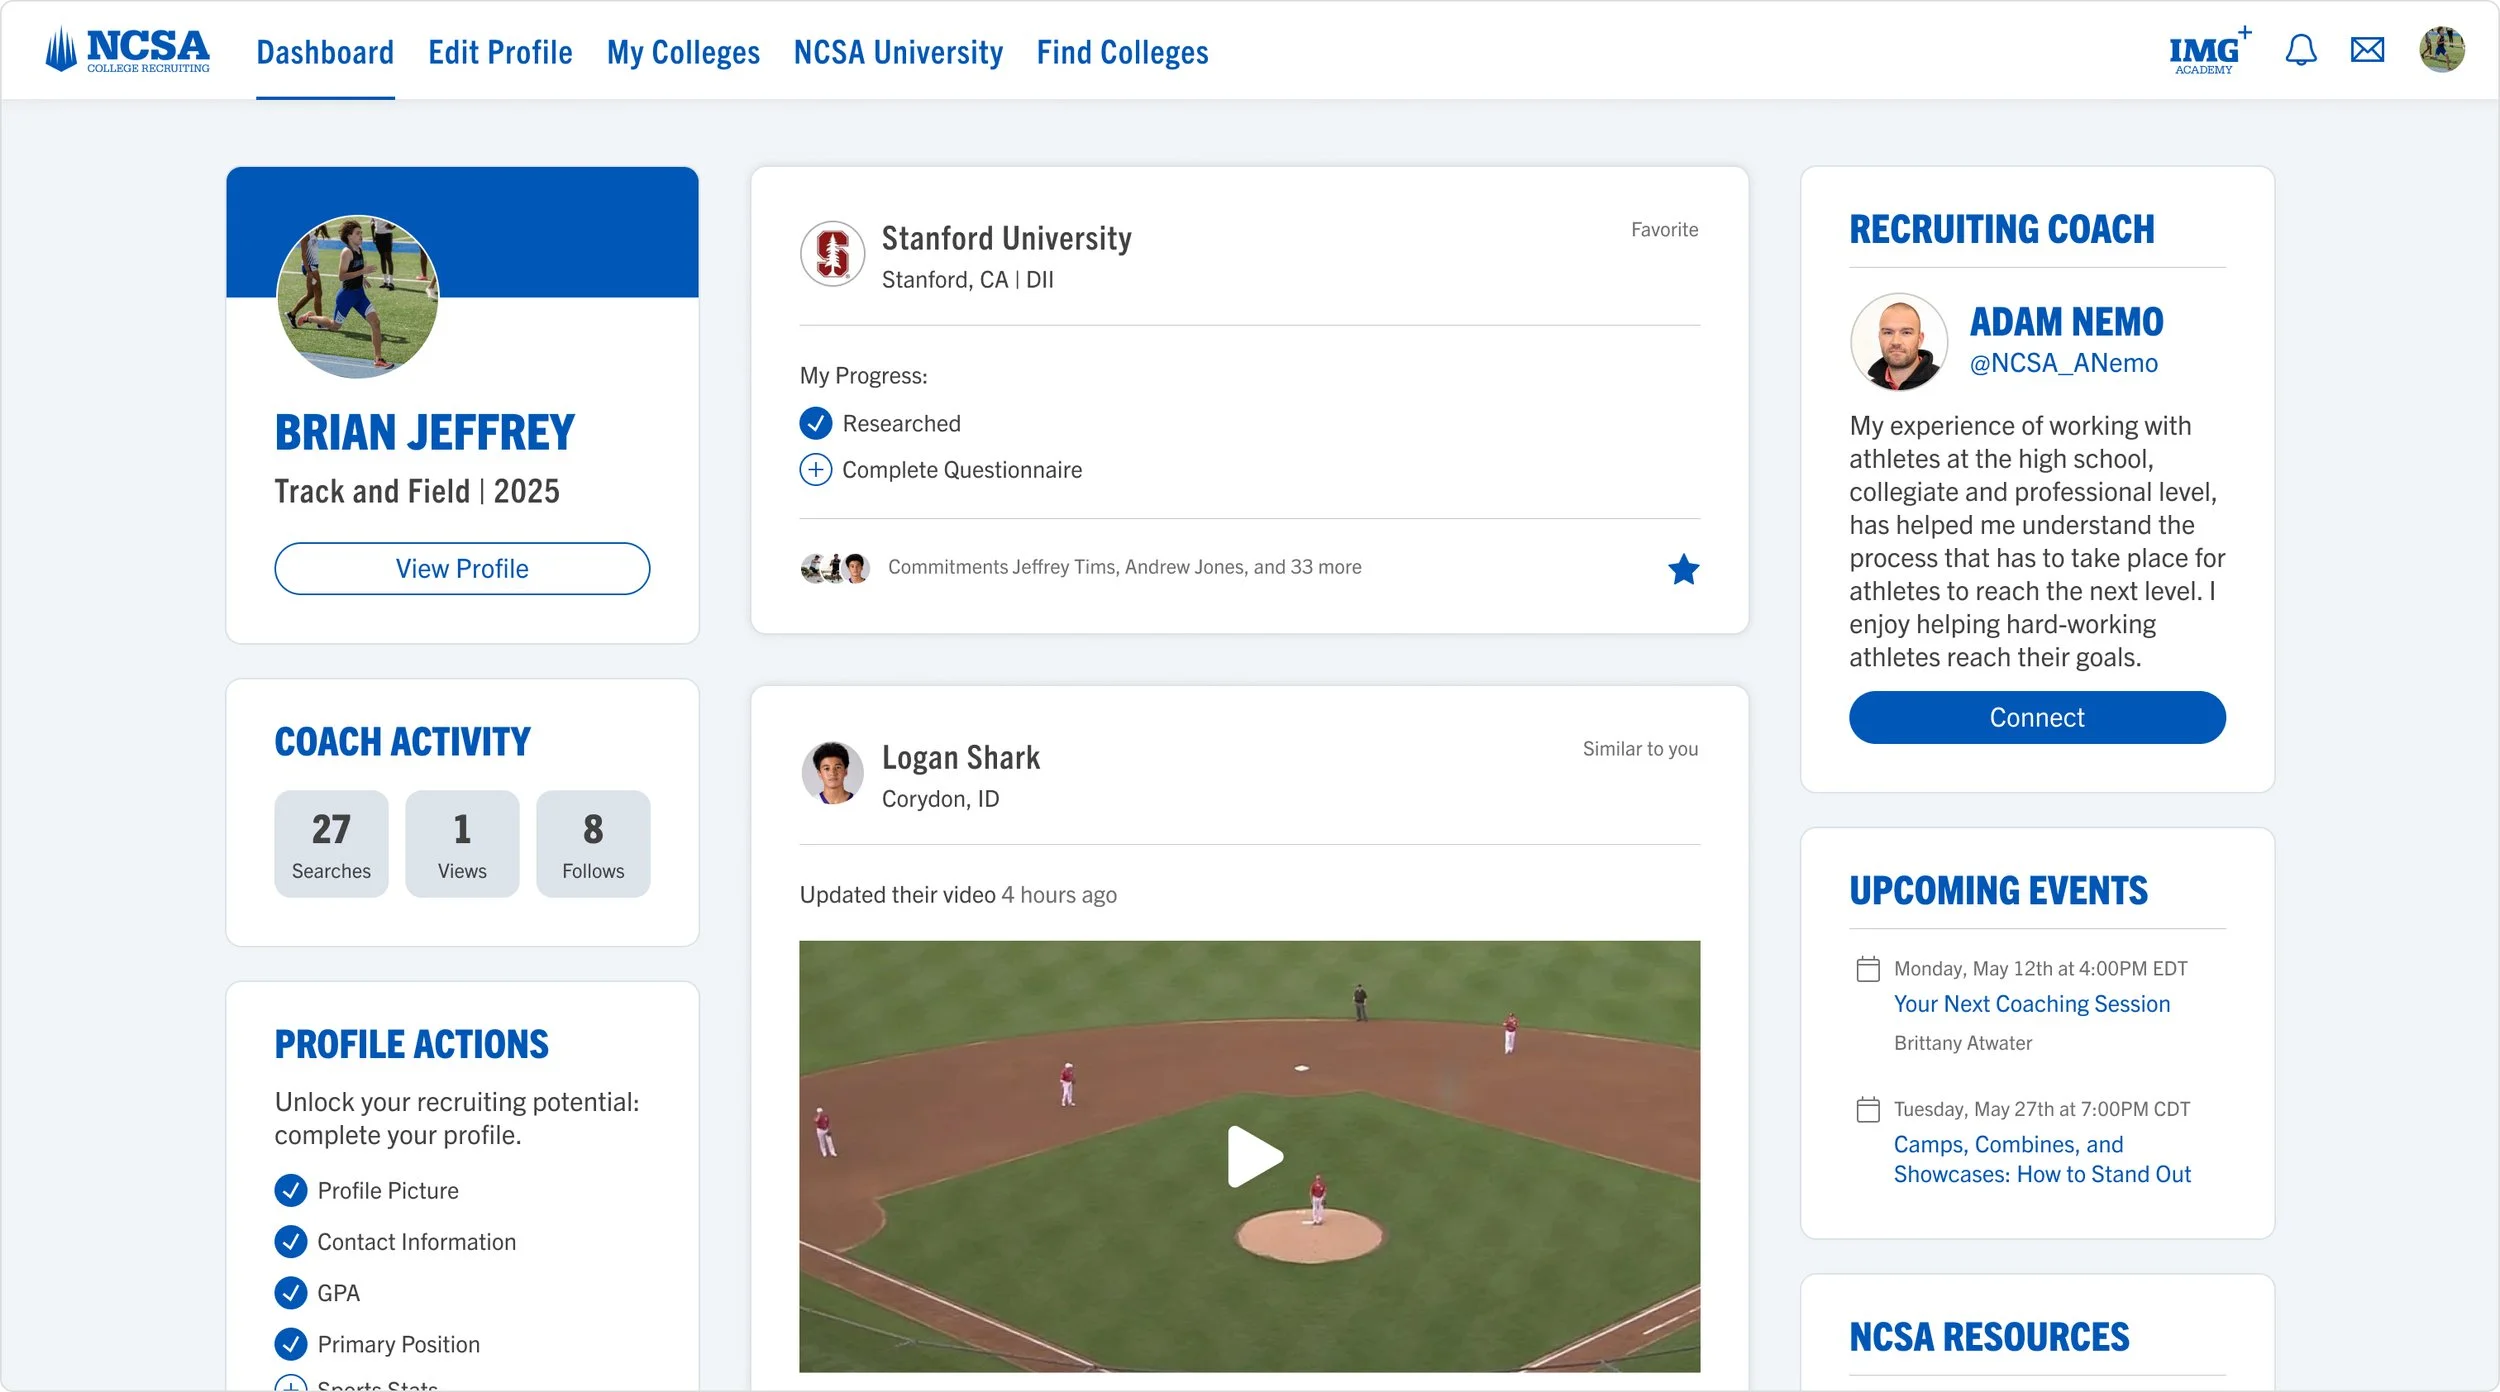
Task: Open Logan Shark's name link
Action: pyautogui.click(x=961, y=758)
